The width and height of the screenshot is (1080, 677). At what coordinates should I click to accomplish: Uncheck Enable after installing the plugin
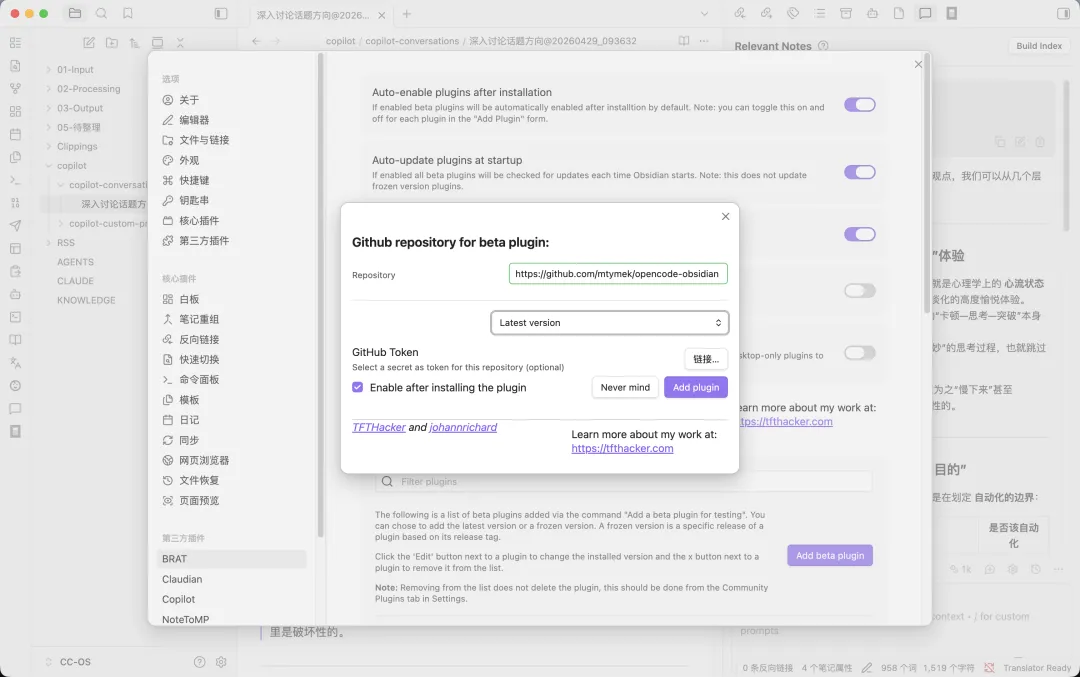358,387
